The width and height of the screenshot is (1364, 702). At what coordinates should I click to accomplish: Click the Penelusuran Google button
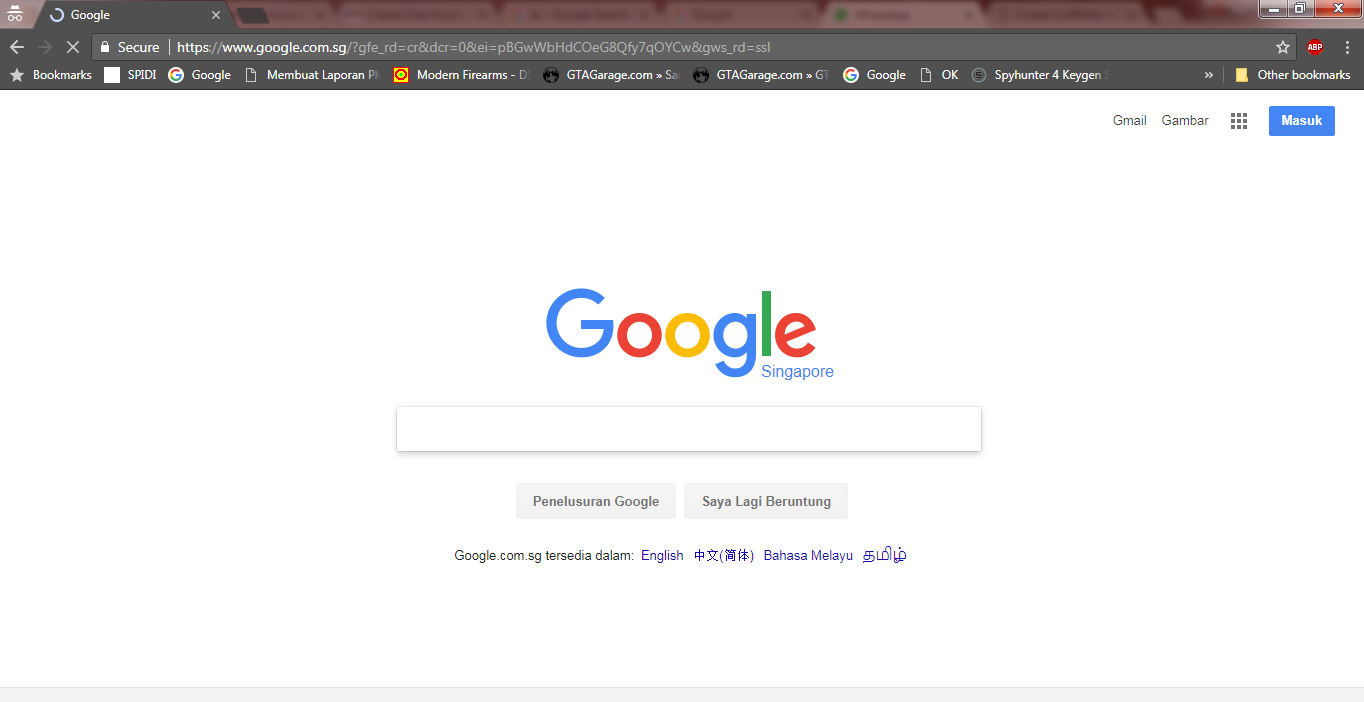click(596, 501)
